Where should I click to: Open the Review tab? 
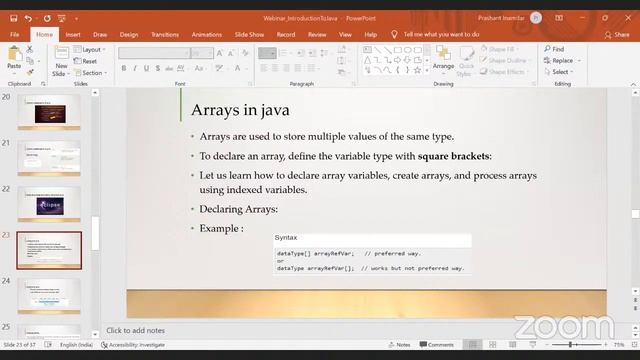point(317,35)
